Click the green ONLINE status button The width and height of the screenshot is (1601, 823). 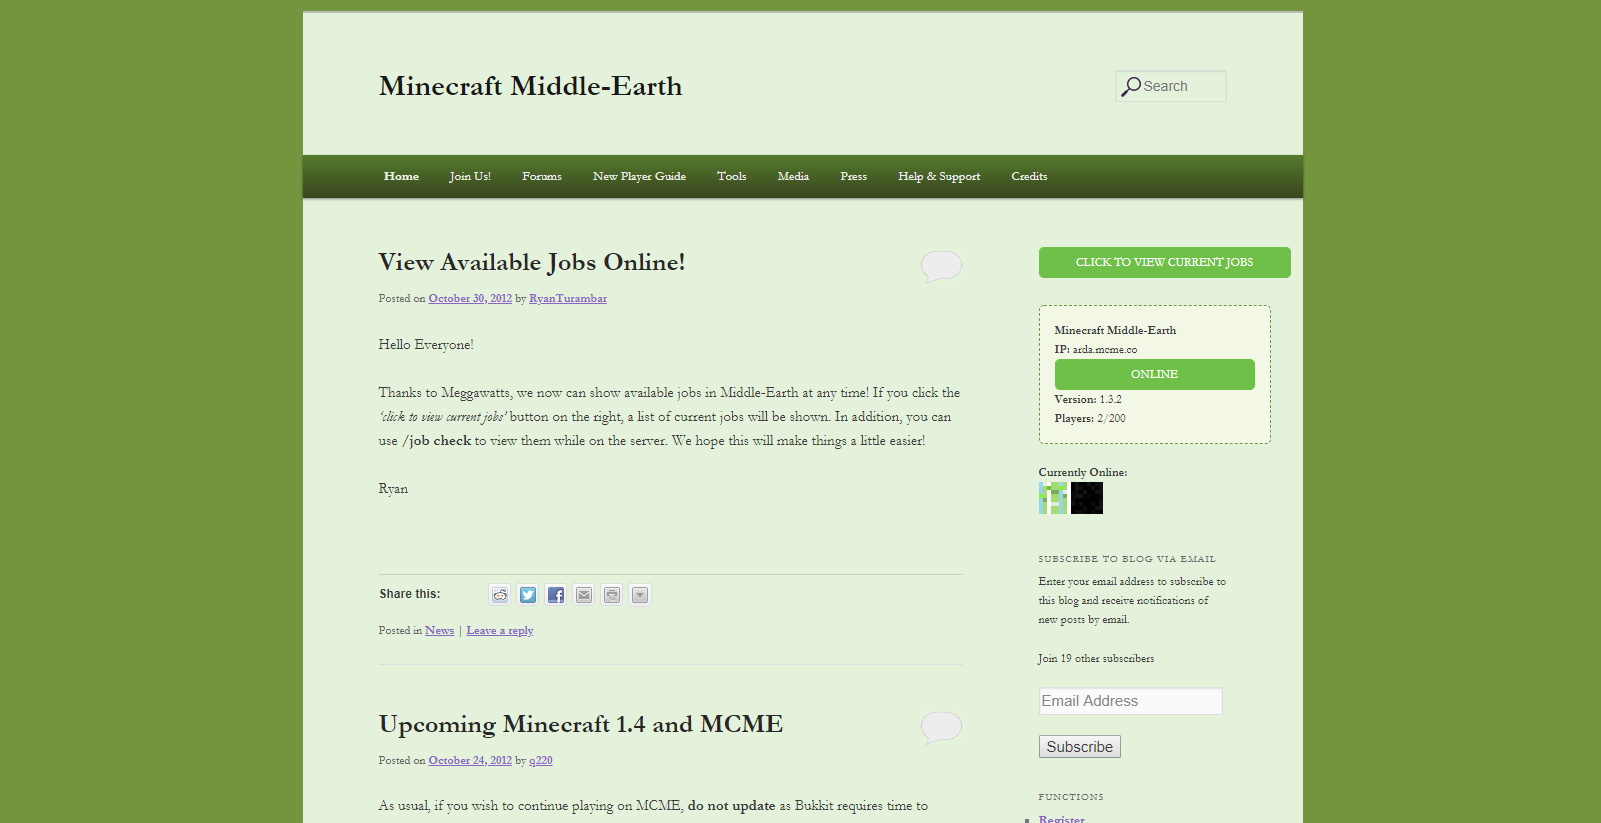click(x=1155, y=374)
